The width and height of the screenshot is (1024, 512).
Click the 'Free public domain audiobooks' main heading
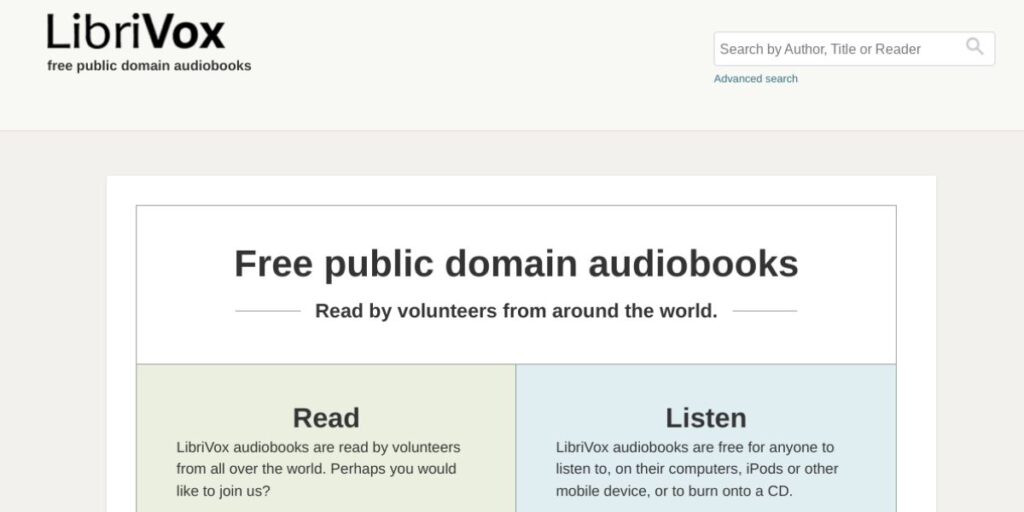tap(516, 264)
